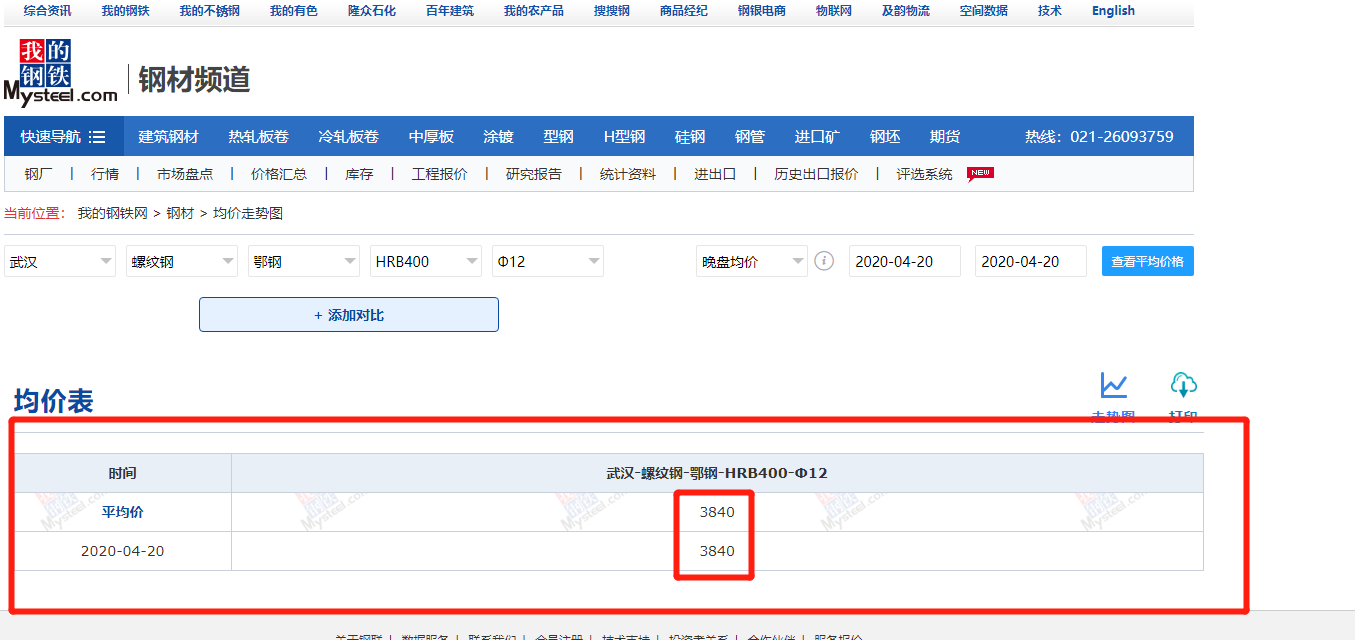Image resolution: width=1355 pixels, height=640 pixels.
Task: Click 隆众石化 in the top bar
Action: pyautogui.click(x=372, y=11)
